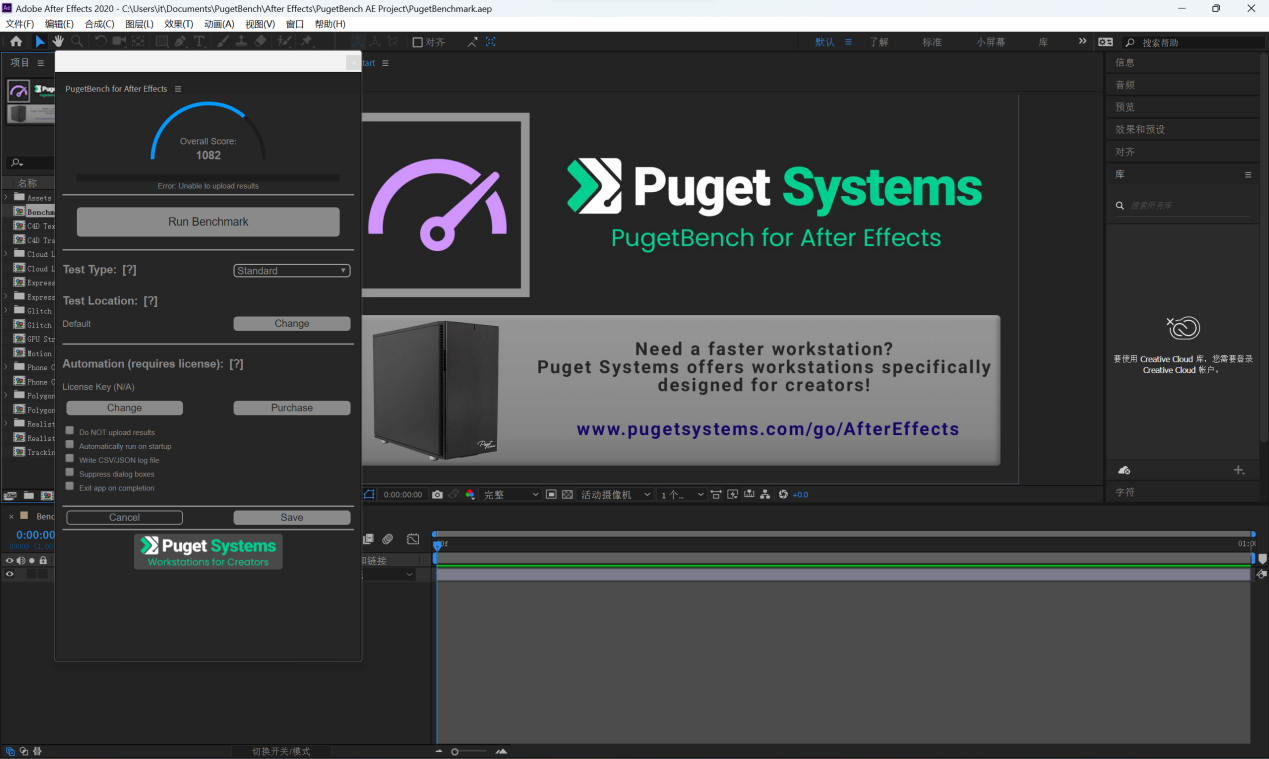
Task: Open the 合成(C) menu
Action: [x=99, y=24]
